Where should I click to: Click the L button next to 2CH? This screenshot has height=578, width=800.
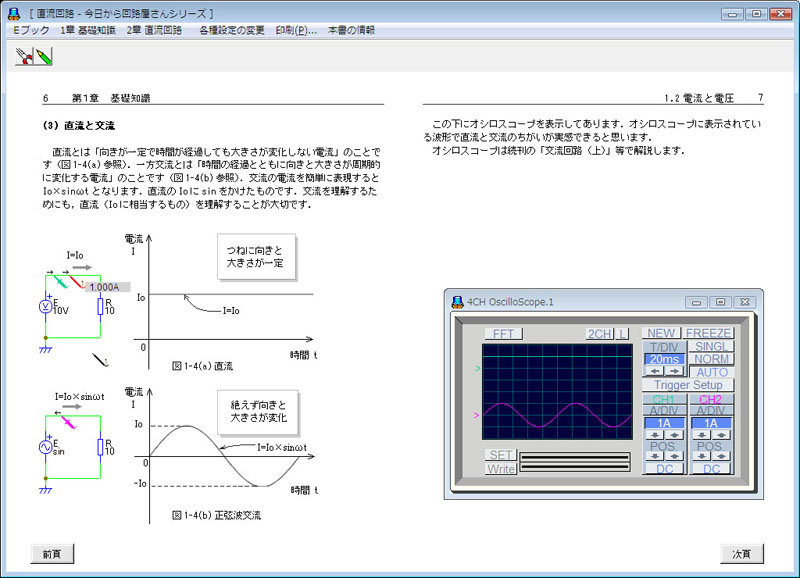tap(622, 334)
